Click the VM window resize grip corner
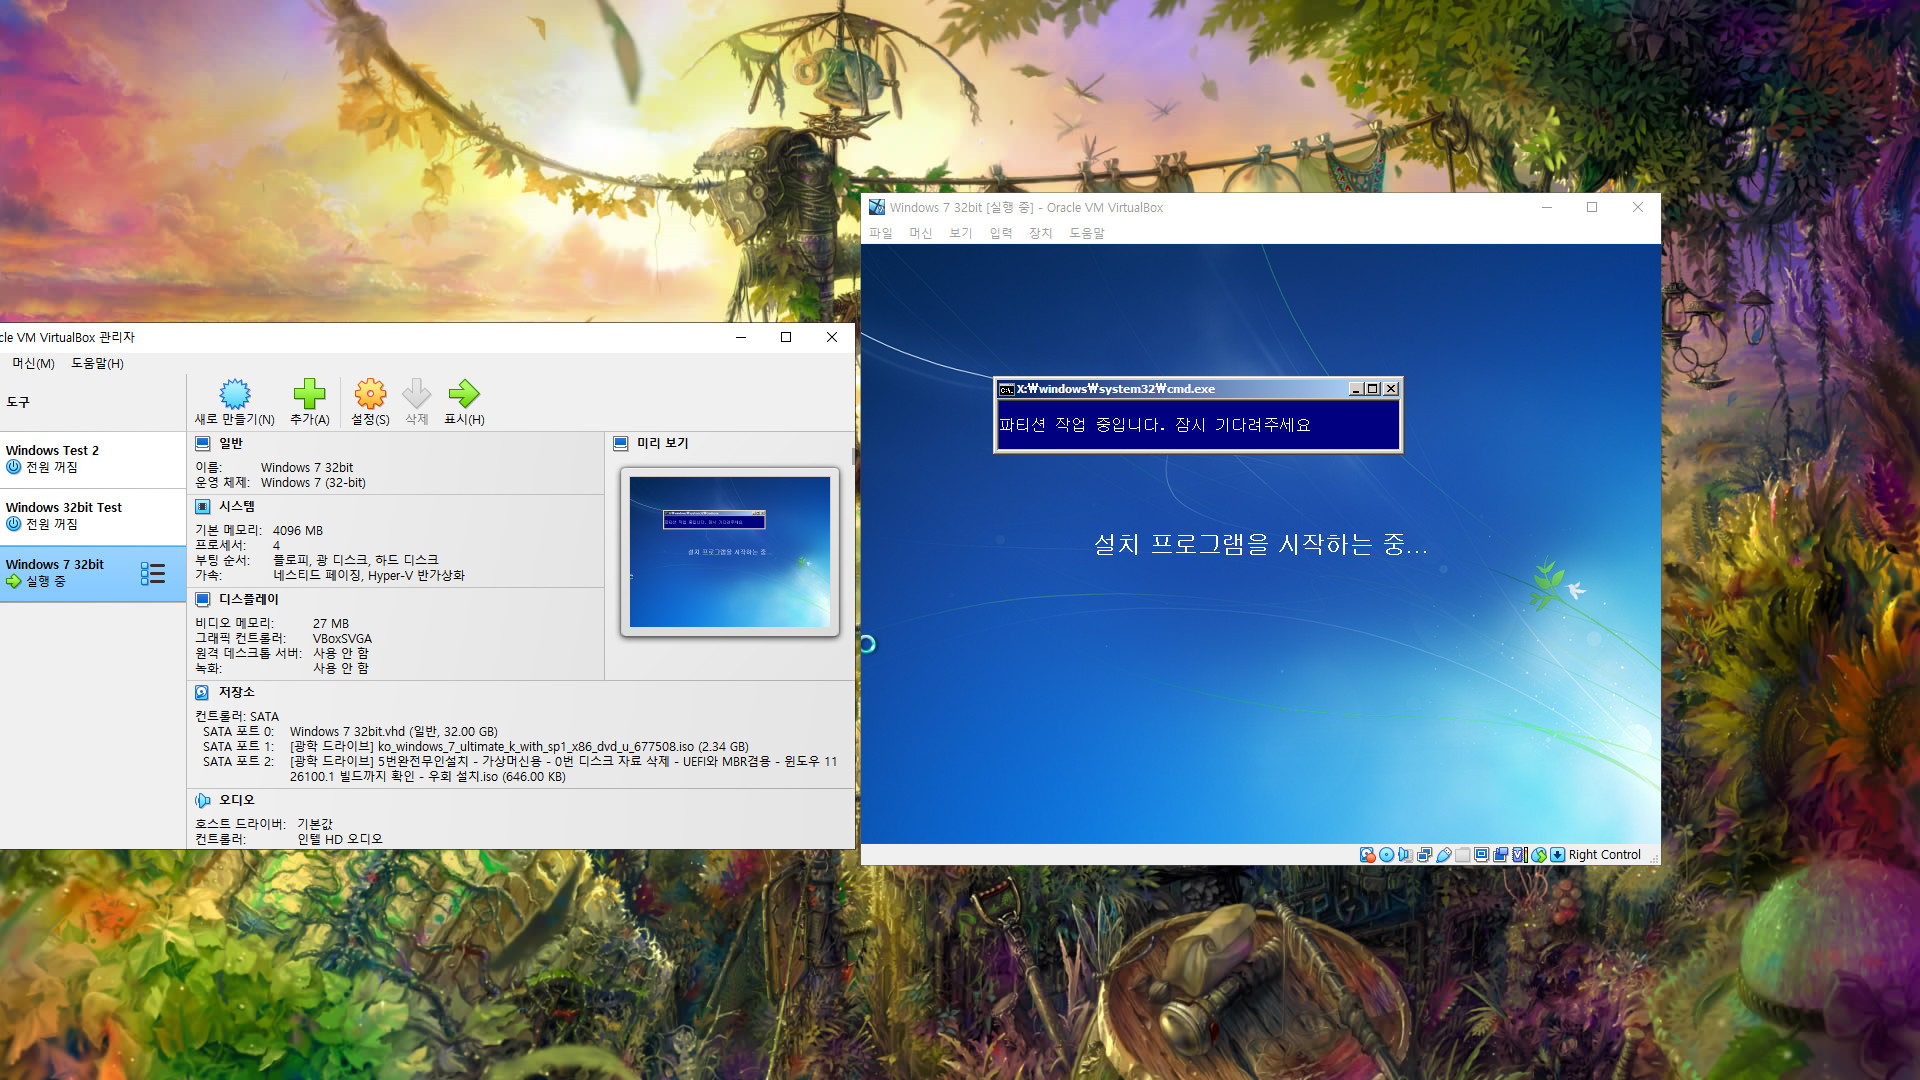This screenshot has width=1920, height=1080. [x=1653, y=858]
